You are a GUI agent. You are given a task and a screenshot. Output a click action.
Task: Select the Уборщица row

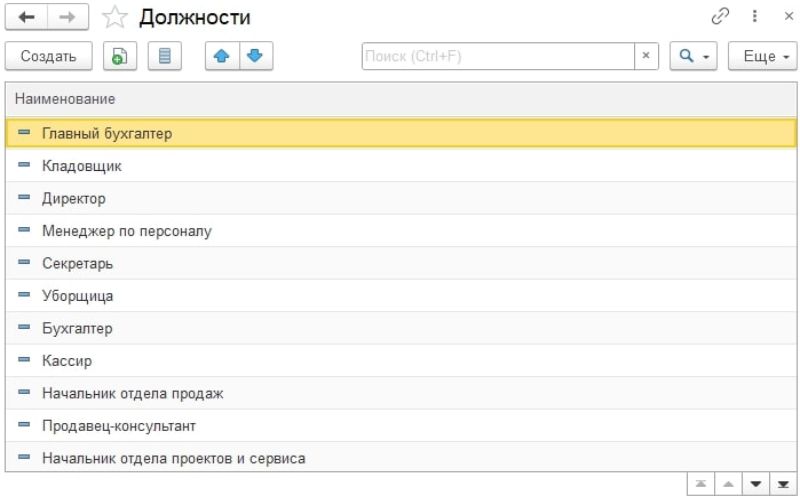pos(401,295)
